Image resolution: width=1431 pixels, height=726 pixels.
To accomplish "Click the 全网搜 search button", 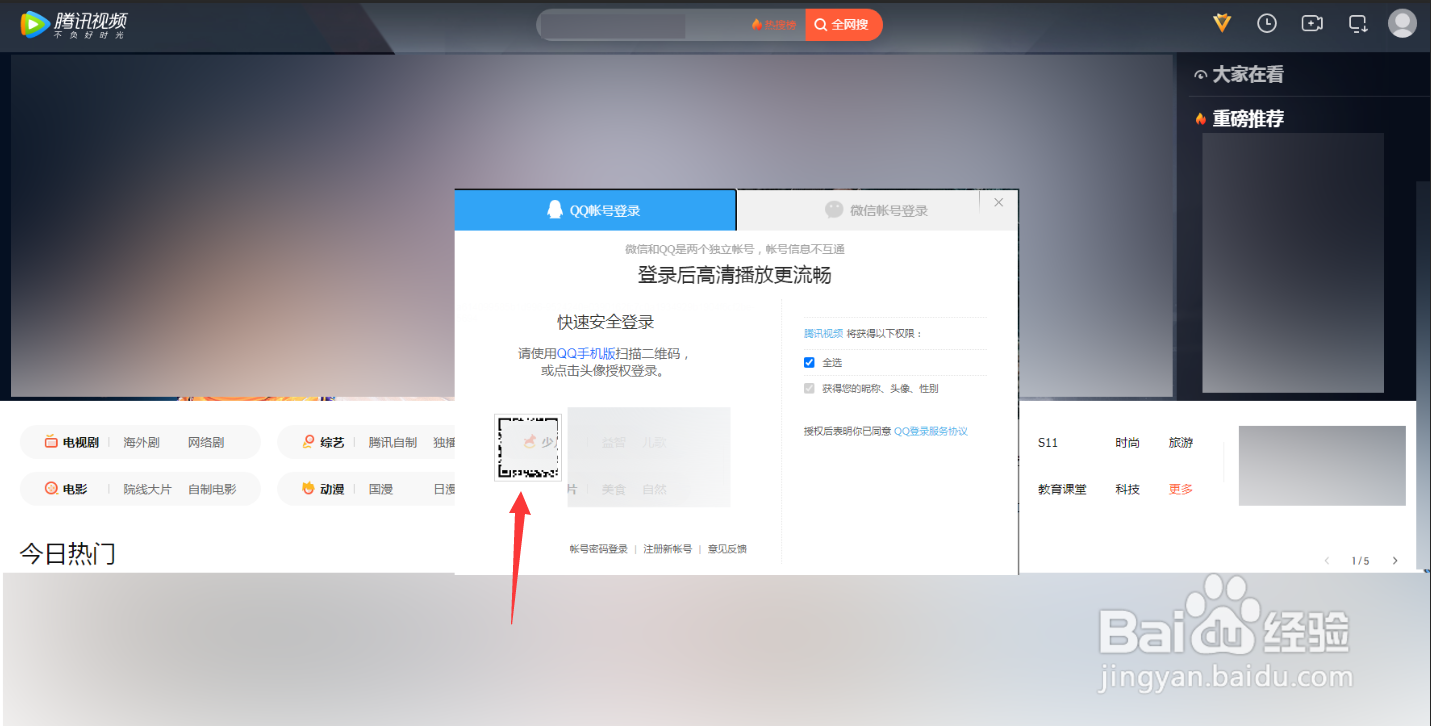I will [x=843, y=25].
